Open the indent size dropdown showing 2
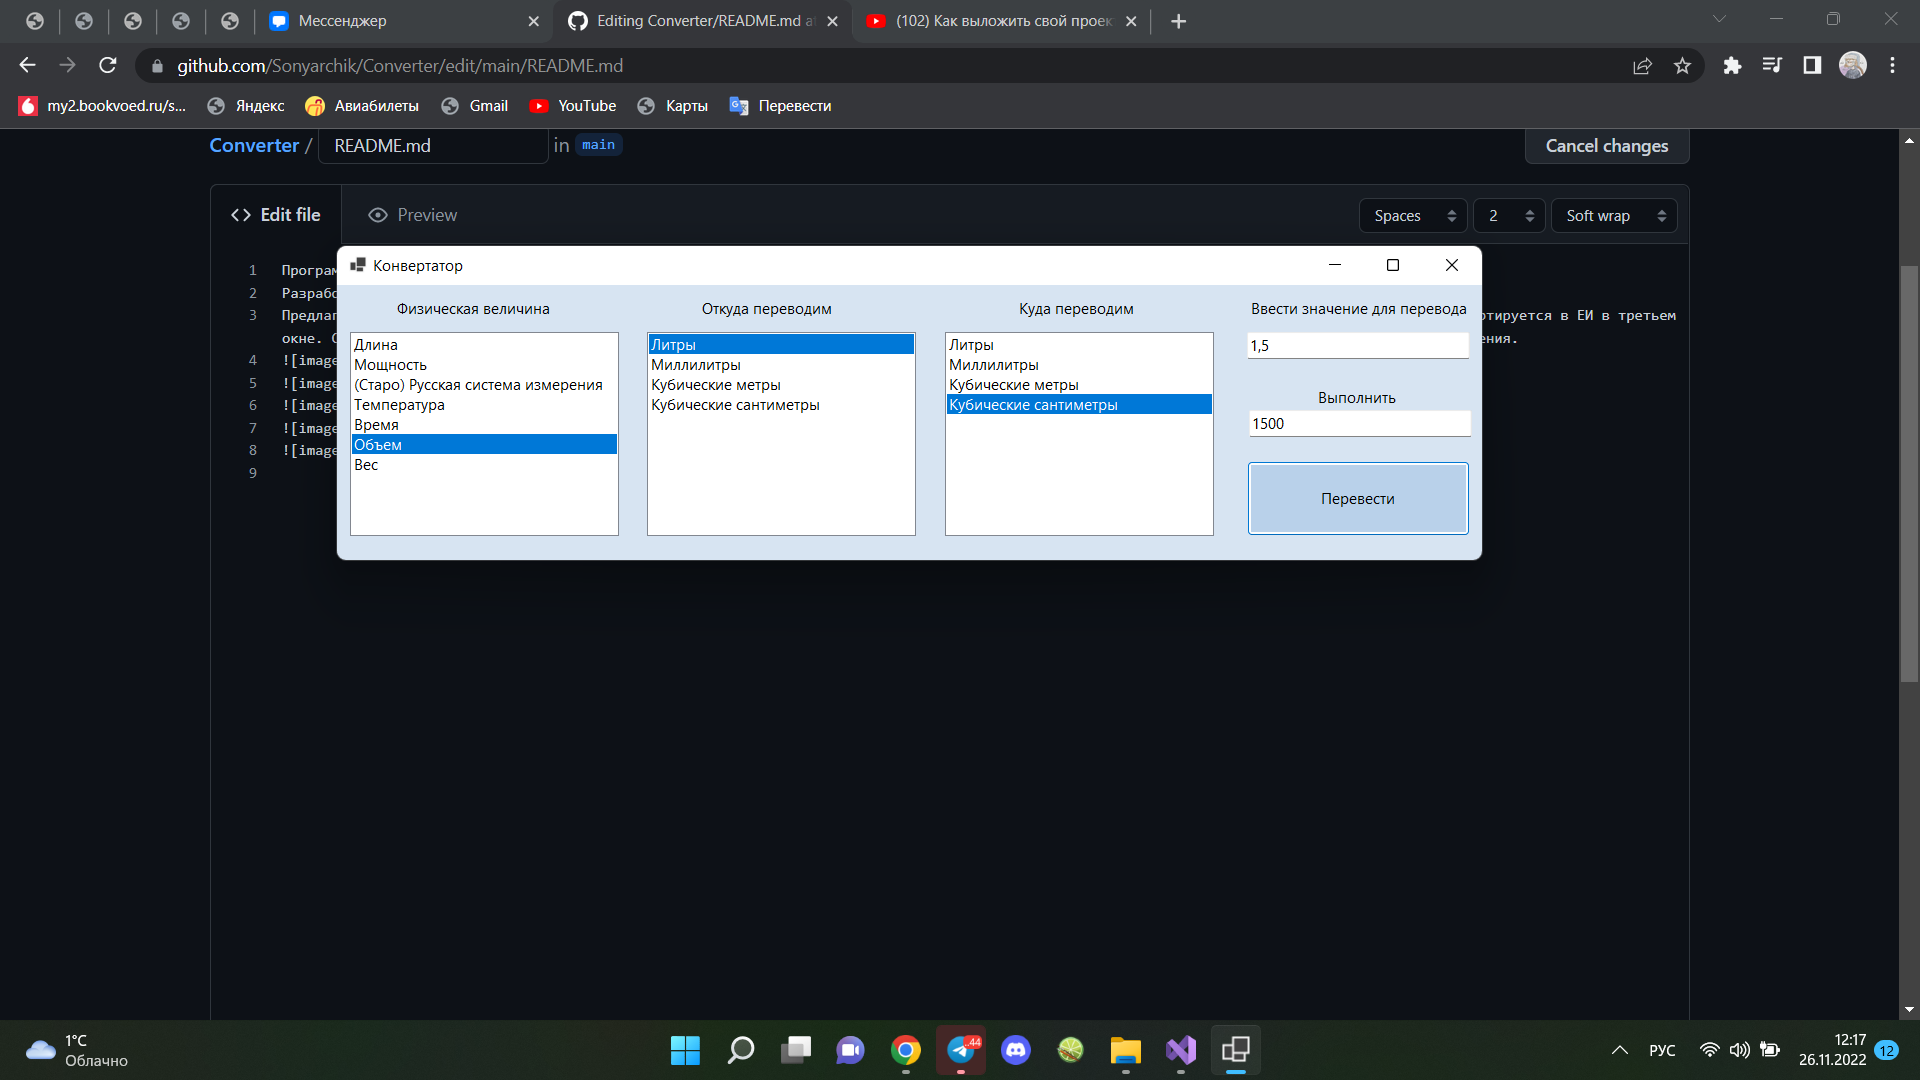This screenshot has width=1920, height=1080. [1508, 215]
